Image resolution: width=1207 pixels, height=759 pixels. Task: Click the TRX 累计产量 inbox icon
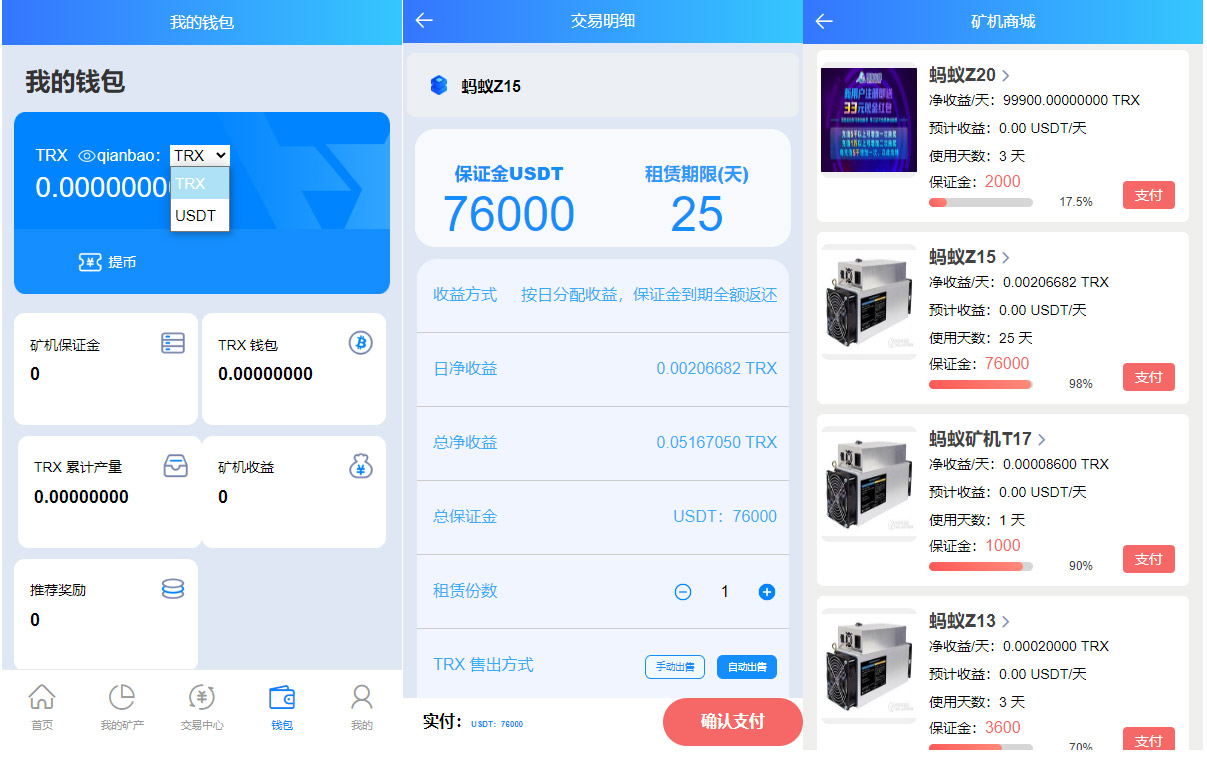tap(175, 466)
